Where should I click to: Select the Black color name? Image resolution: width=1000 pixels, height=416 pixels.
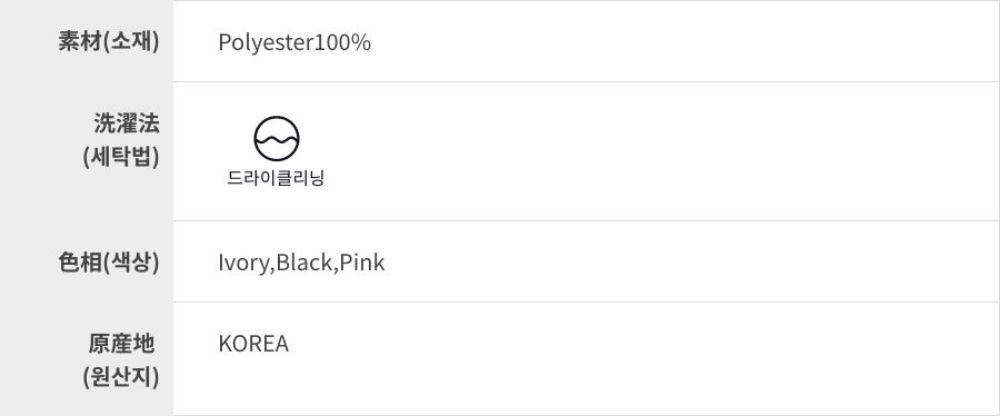click(x=305, y=263)
